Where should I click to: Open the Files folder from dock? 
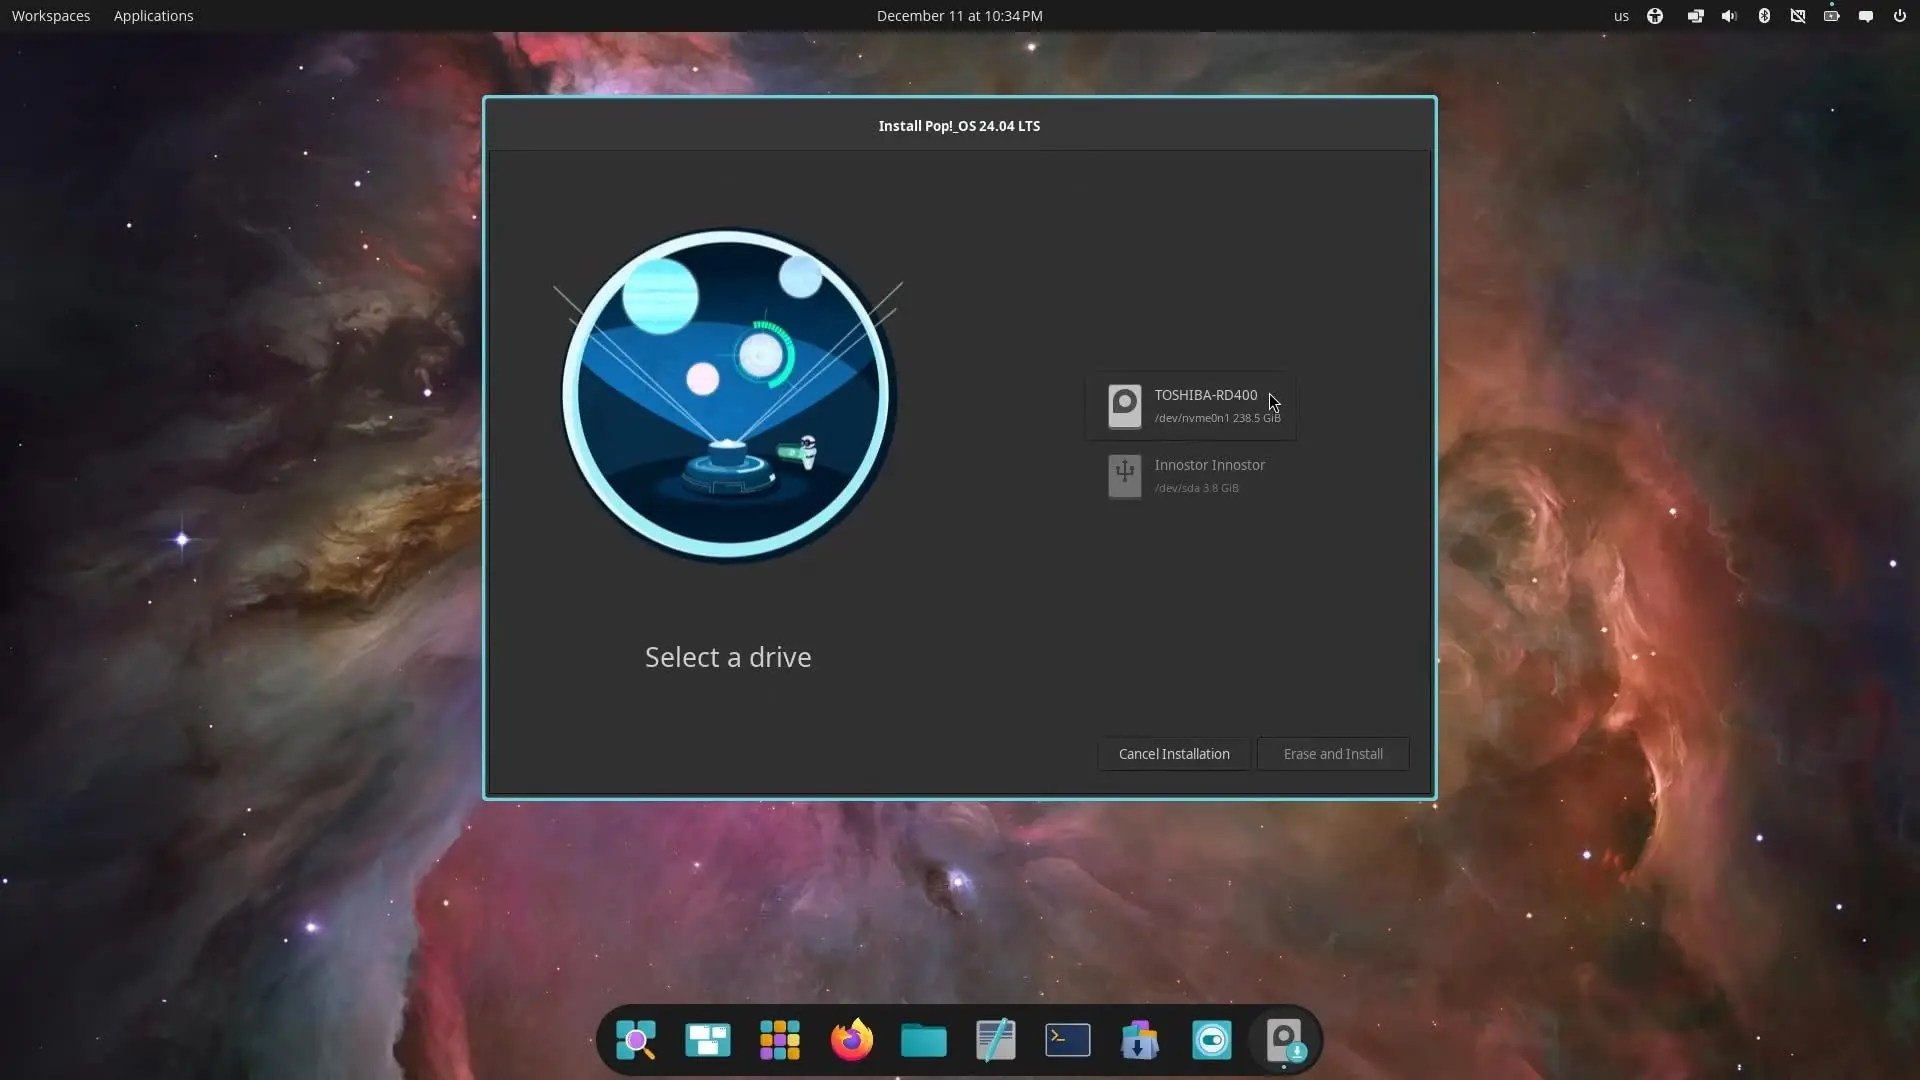coord(924,1040)
